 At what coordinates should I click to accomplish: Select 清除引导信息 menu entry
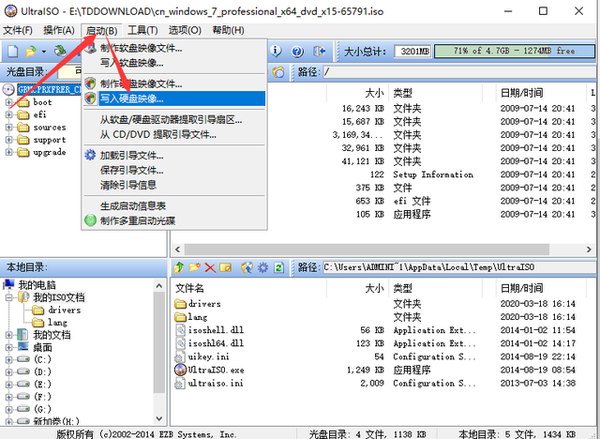[x=174, y=185]
